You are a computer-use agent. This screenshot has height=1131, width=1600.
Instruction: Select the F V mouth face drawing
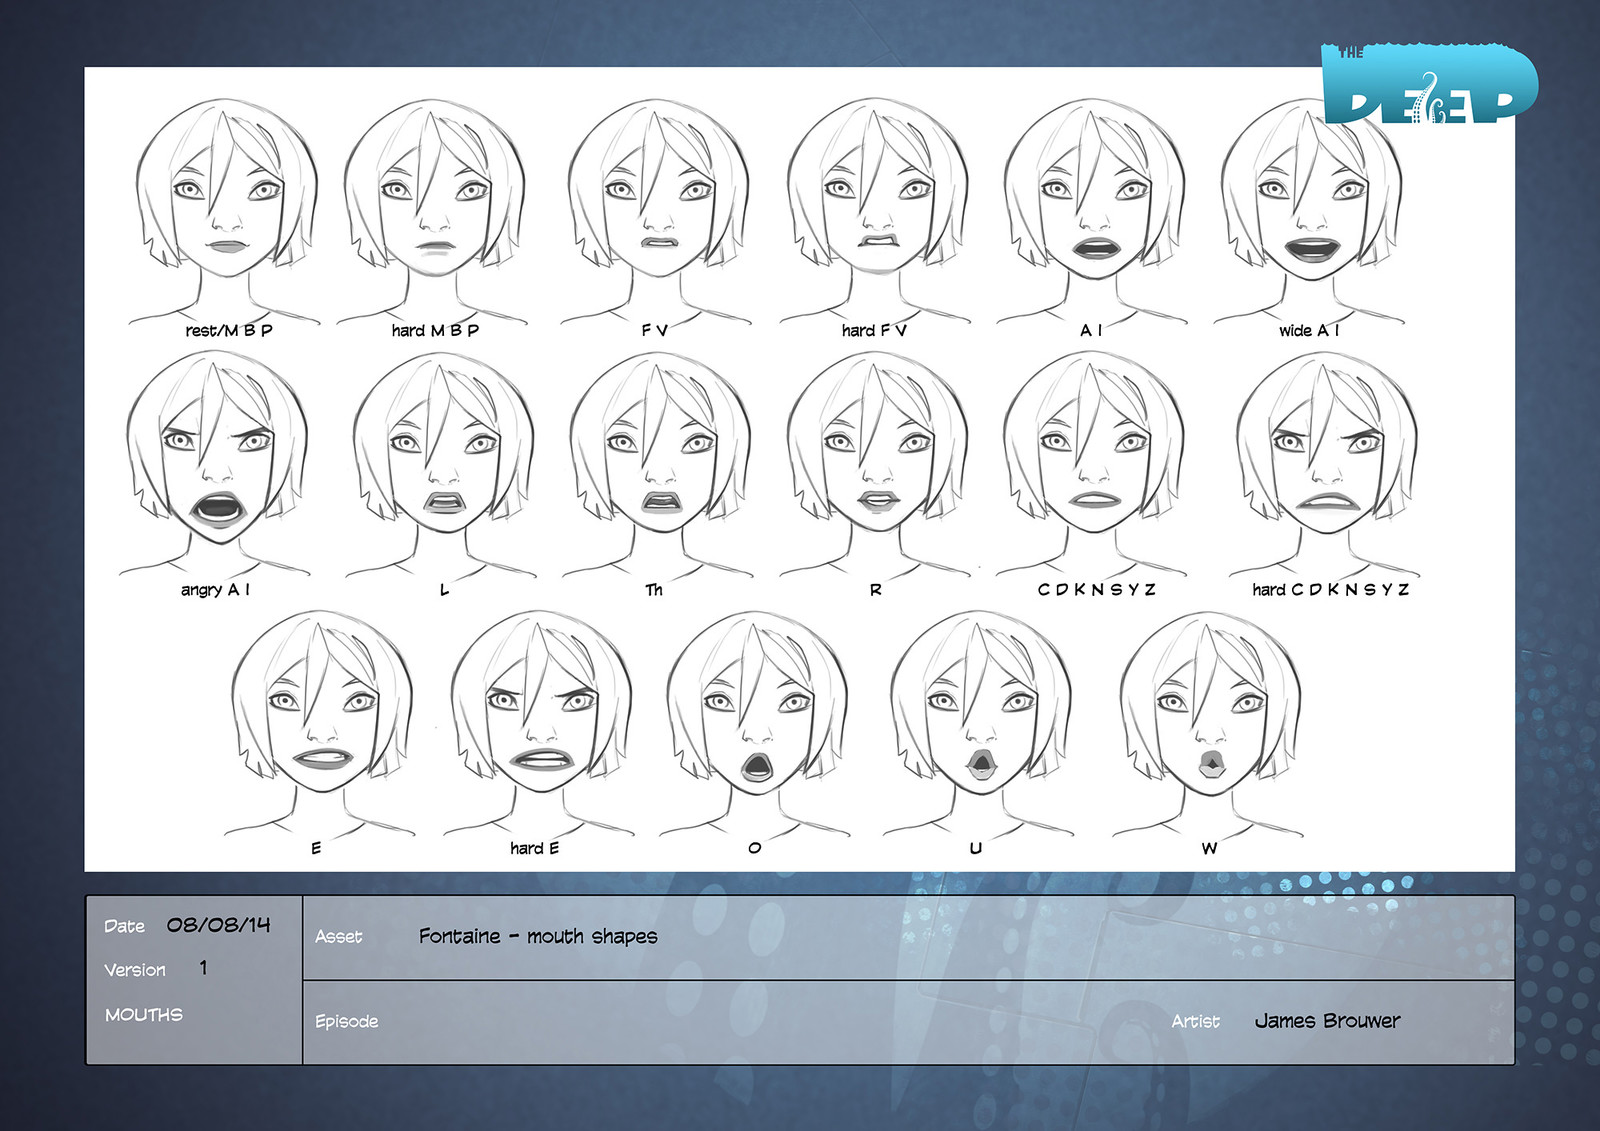[x=657, y=210]
